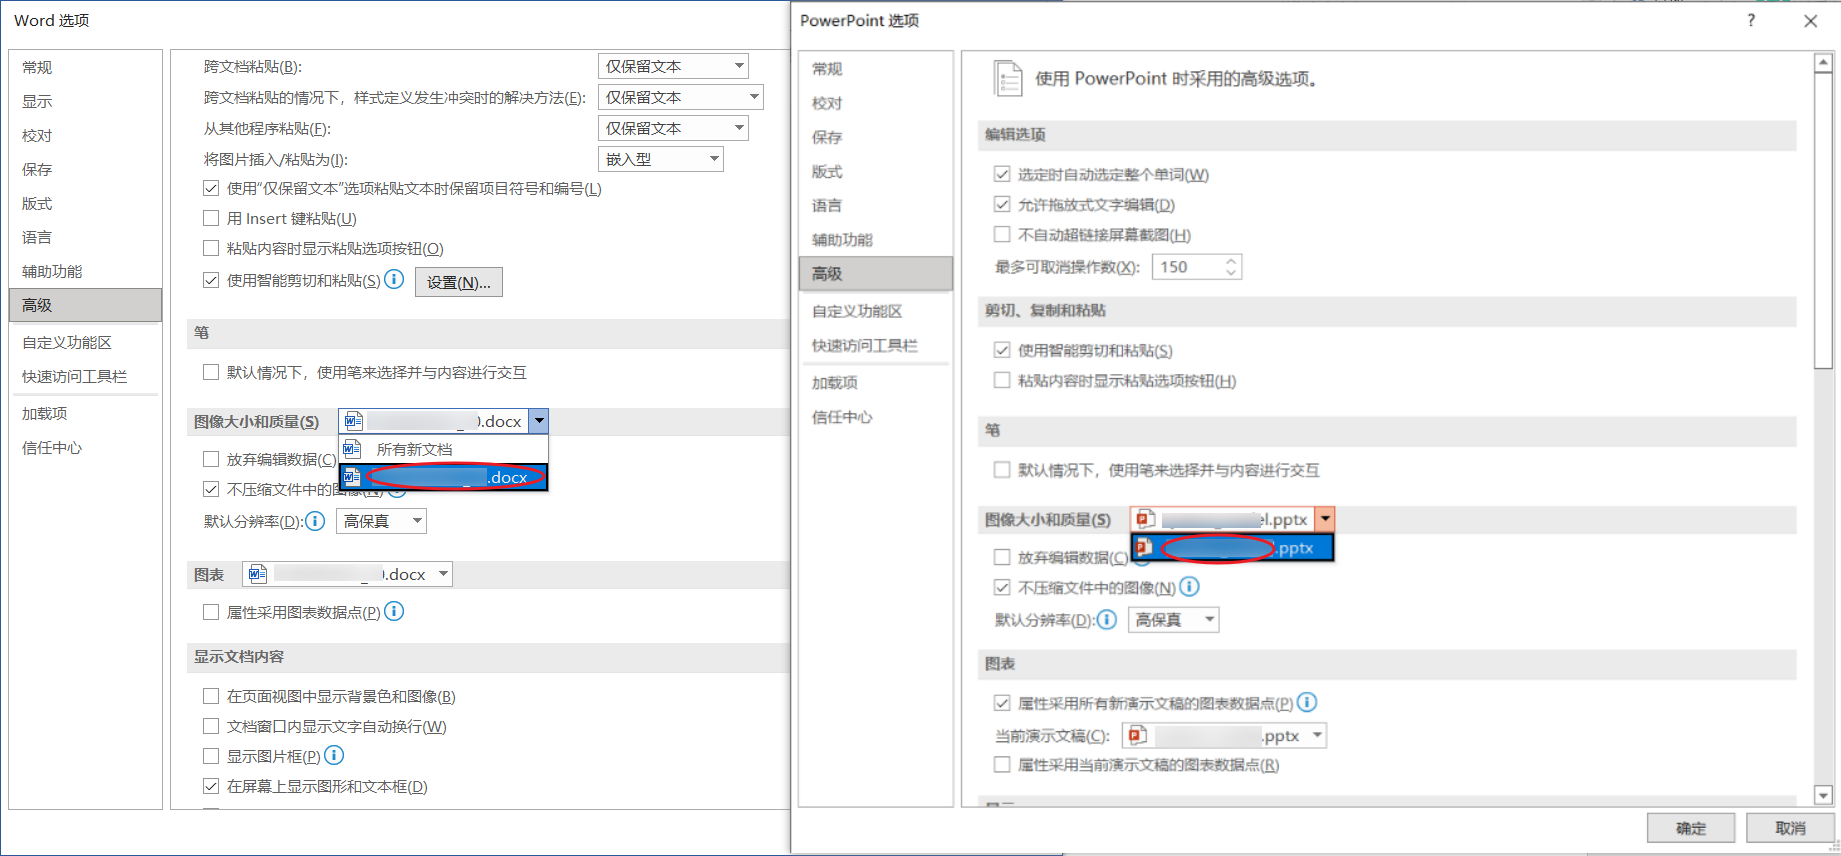Click PowerPoint options scrollbar down arrow
Screen dimensions: 1841x856
pos(1823,796)
